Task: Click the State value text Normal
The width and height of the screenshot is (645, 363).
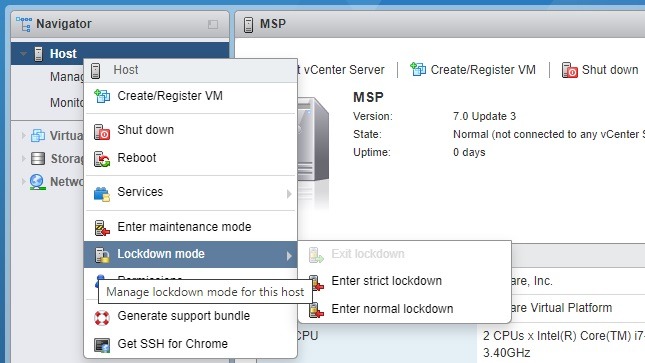Action: coord(471,135)
